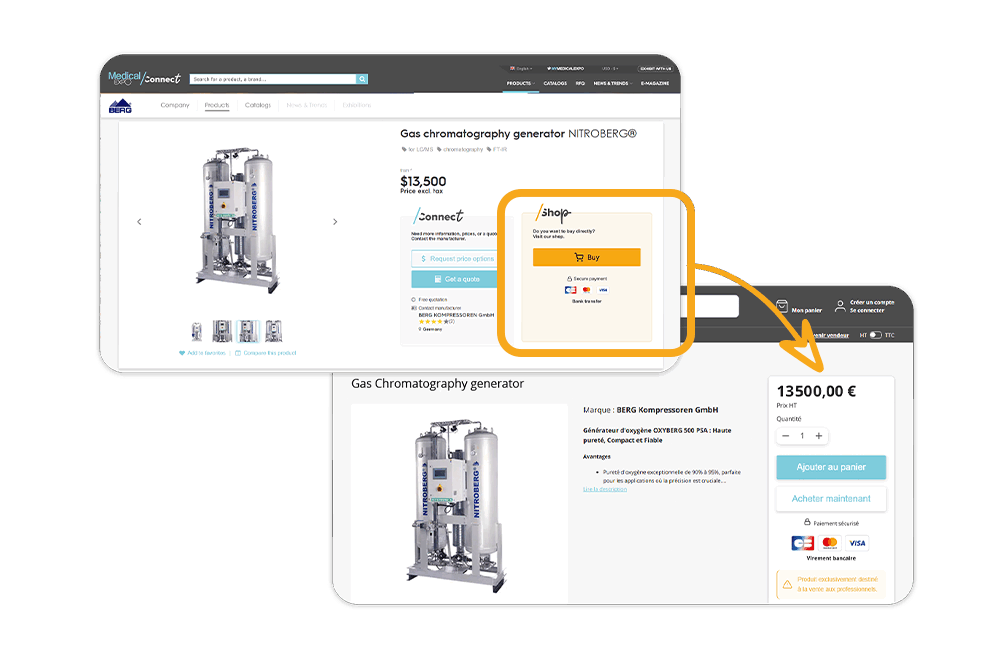The width and height of the screenshot is (1000, 660).
Task: Increase quantity with the plus button
Action: tap(819, 436)
